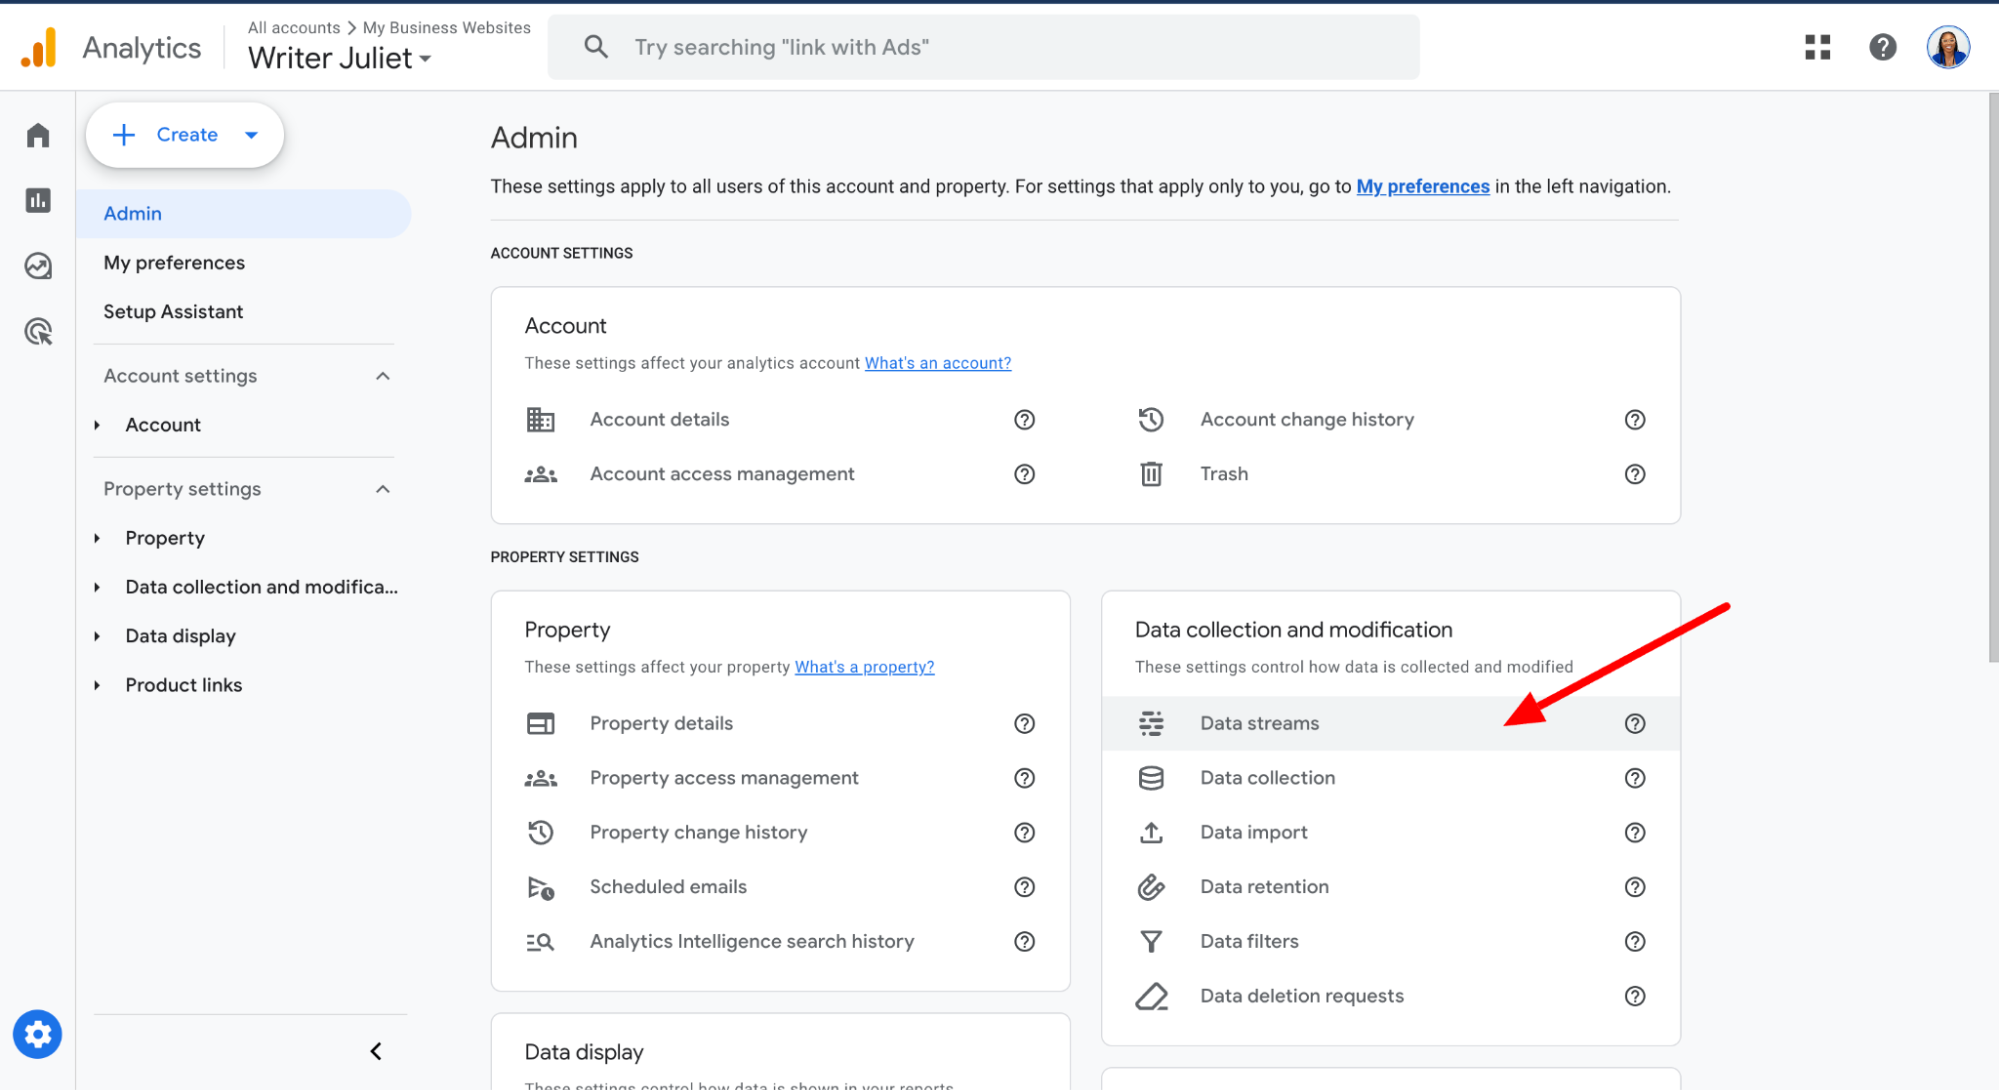The height and width of the screenshot is (1091, 1999).
Task: Open the Create button dropdown arrow
Action: pos(251,135)
